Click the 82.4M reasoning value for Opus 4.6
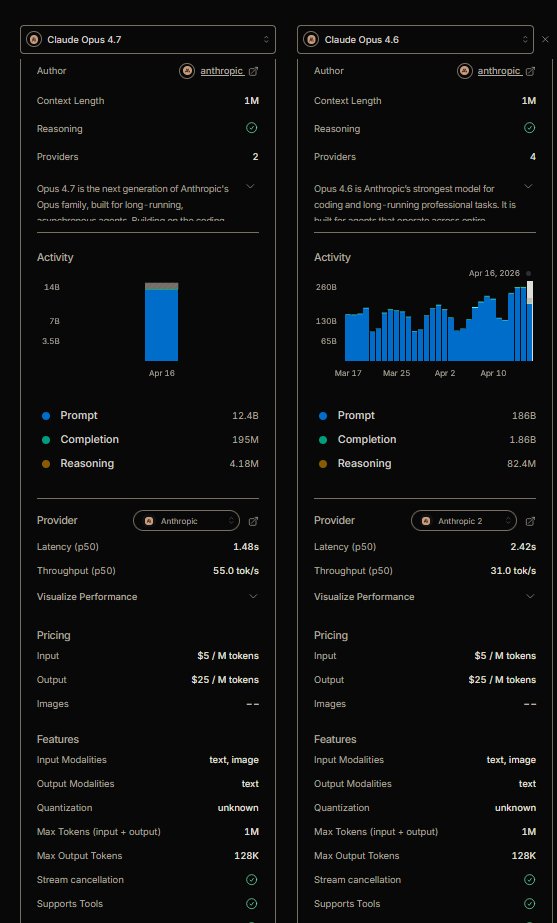The image size is (557, 923). click(522, 464)
